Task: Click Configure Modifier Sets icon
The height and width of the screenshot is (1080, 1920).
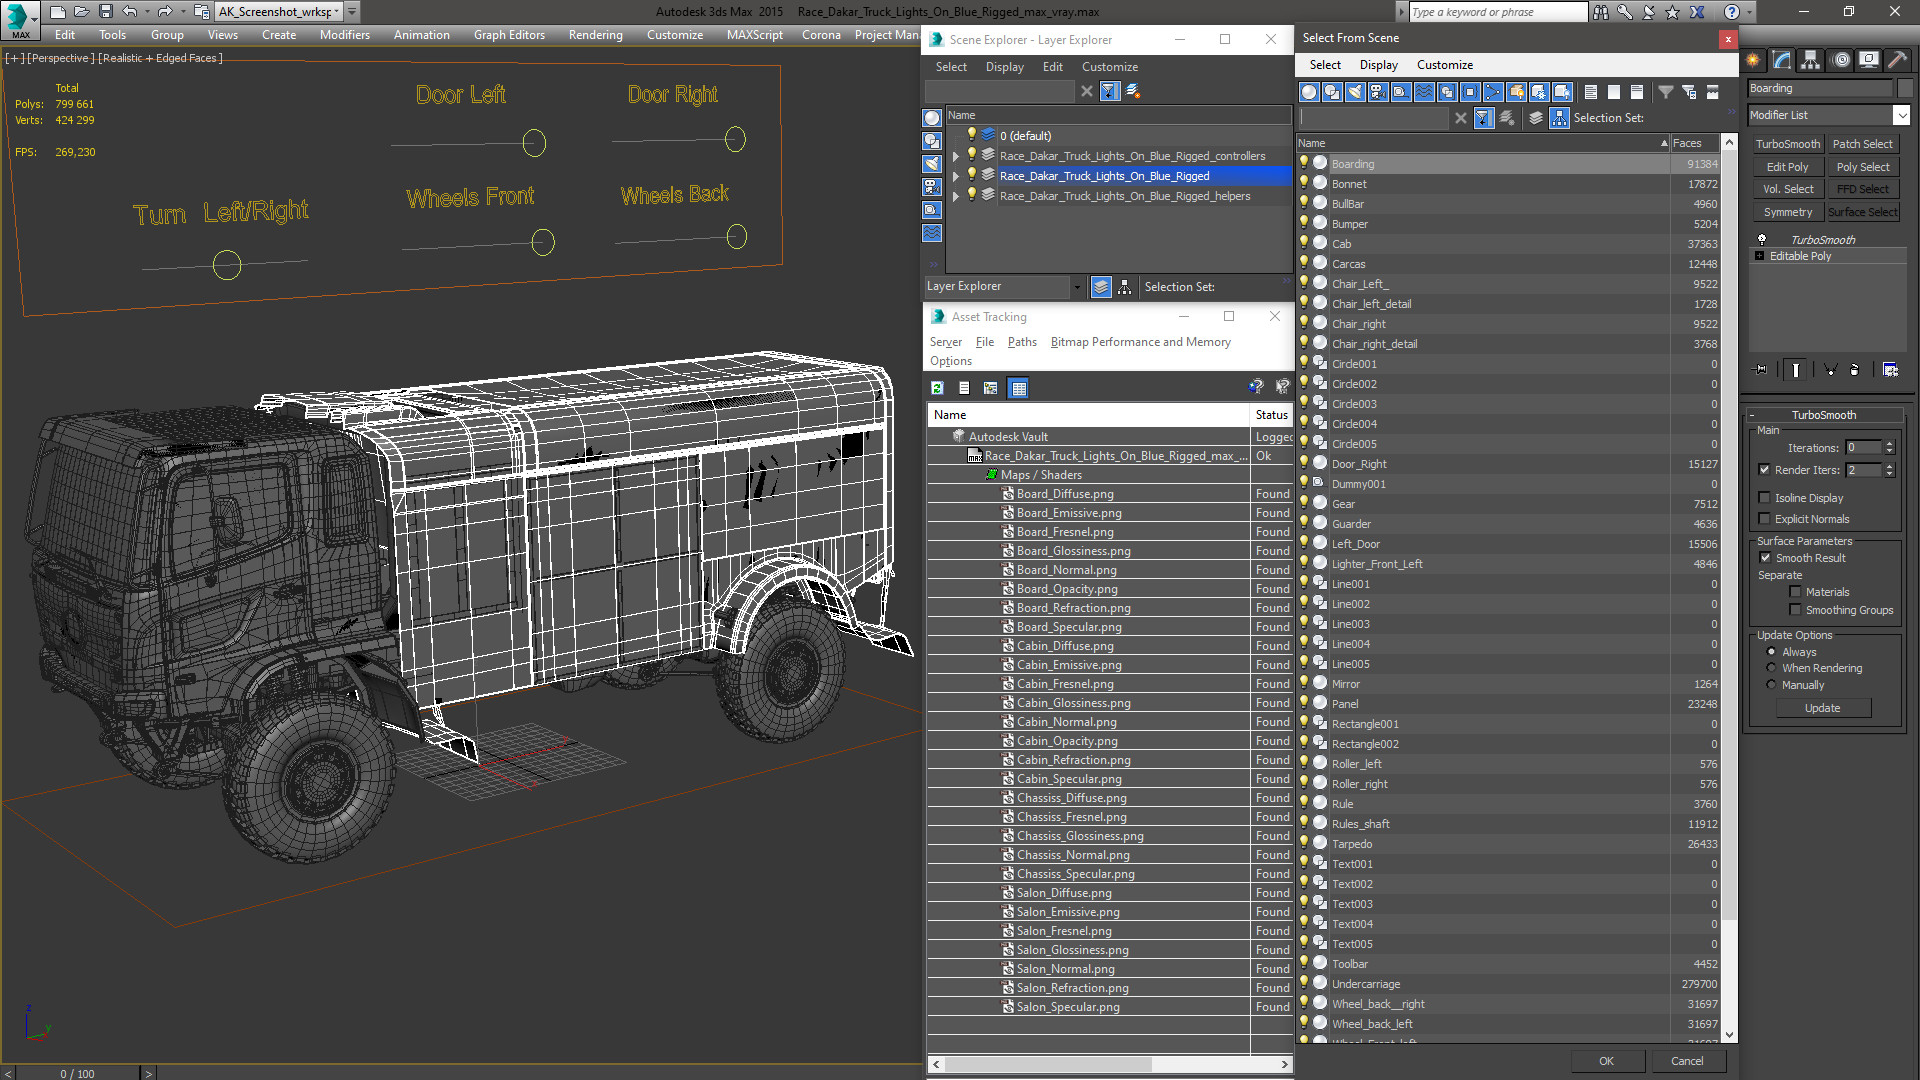Action: pyautogui.click(x=1890, y=370)
